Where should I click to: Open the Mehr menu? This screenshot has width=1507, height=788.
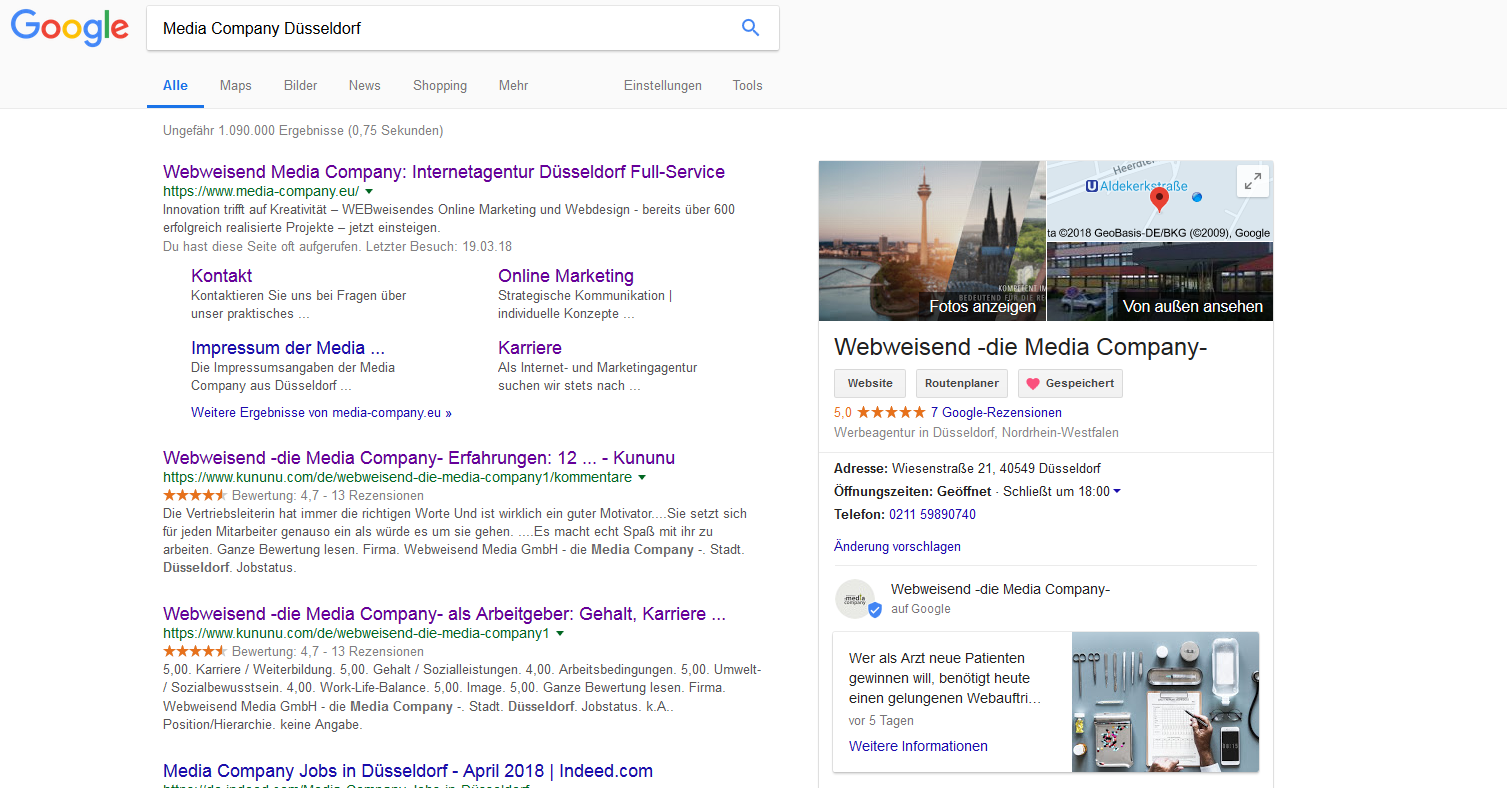click(513, 85)
